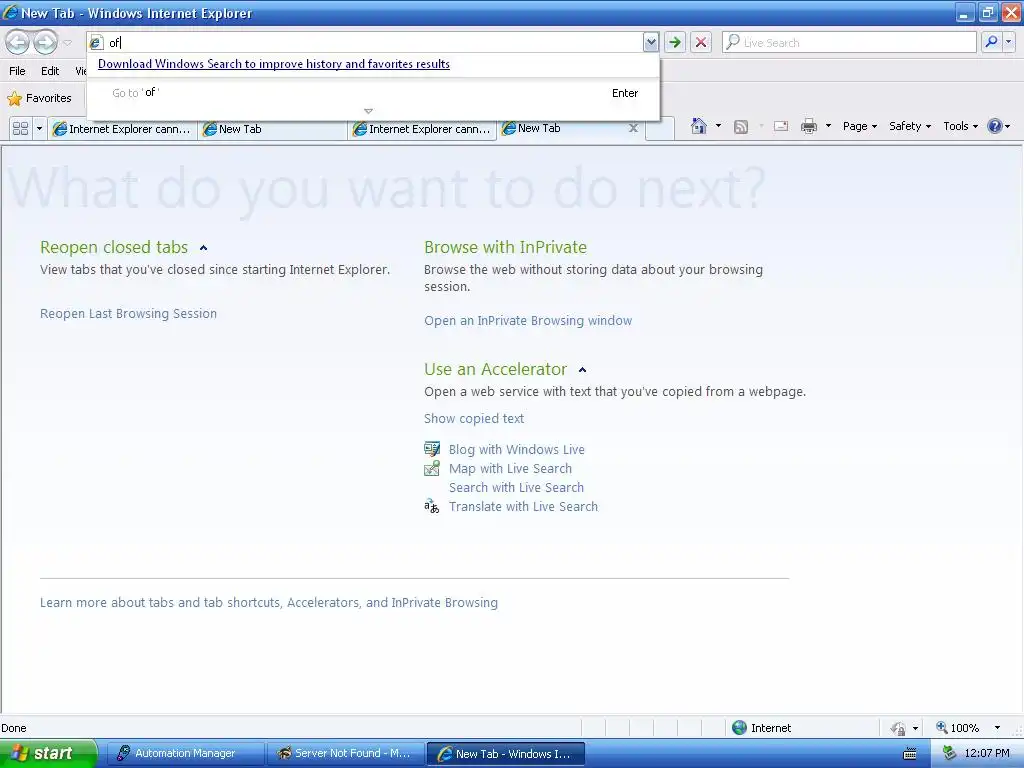1024x768 pixels.
Task: Click the 12:07 PM system clock
Action: pos(987,753)
